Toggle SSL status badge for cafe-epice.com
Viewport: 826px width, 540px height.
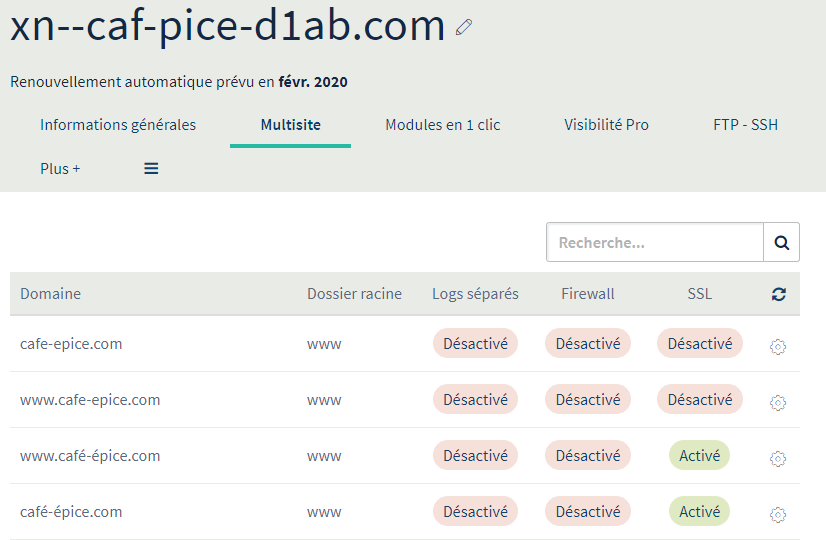(x=699, y=344)
